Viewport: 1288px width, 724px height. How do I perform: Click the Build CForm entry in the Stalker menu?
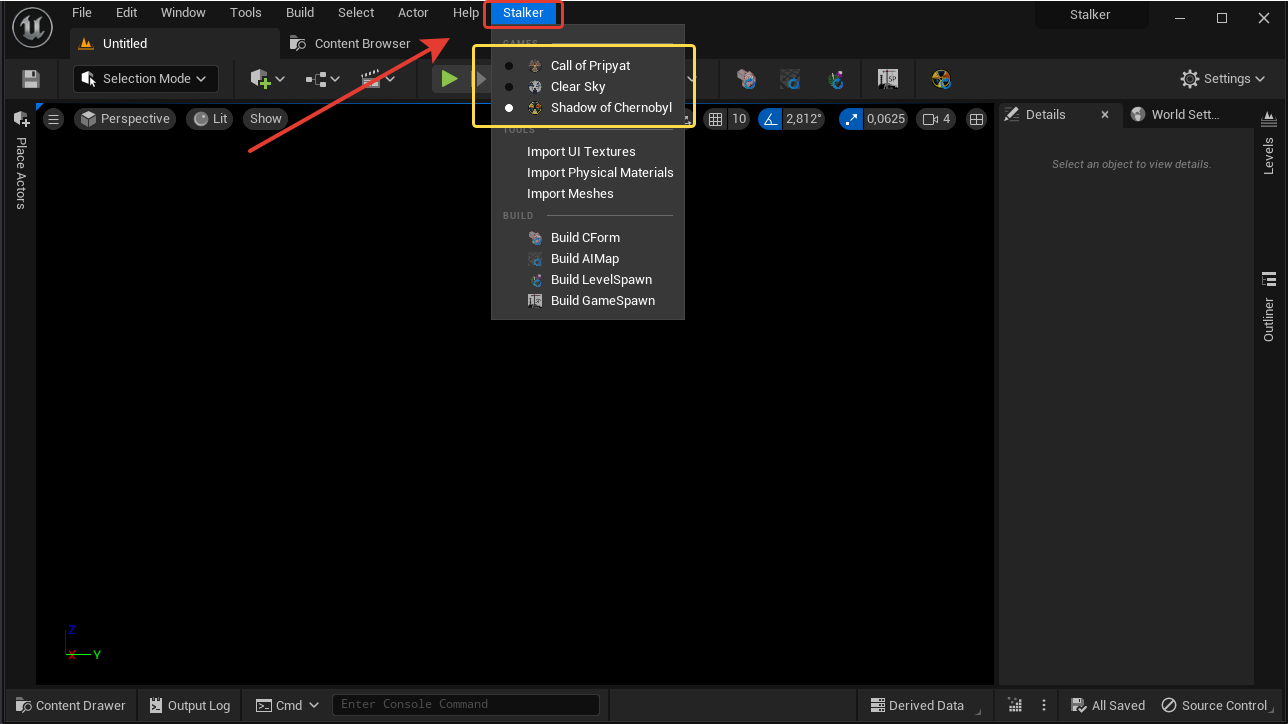(x=588, y=238)
